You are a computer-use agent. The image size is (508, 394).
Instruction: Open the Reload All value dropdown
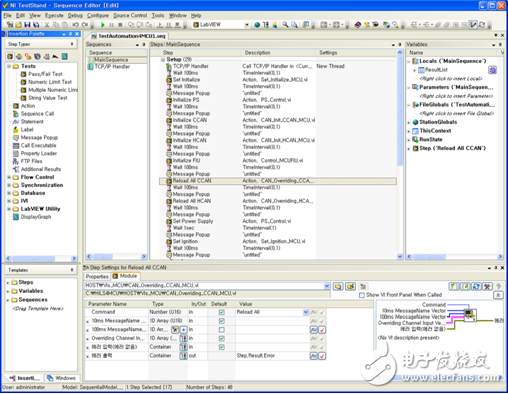(x=306, y=312)
